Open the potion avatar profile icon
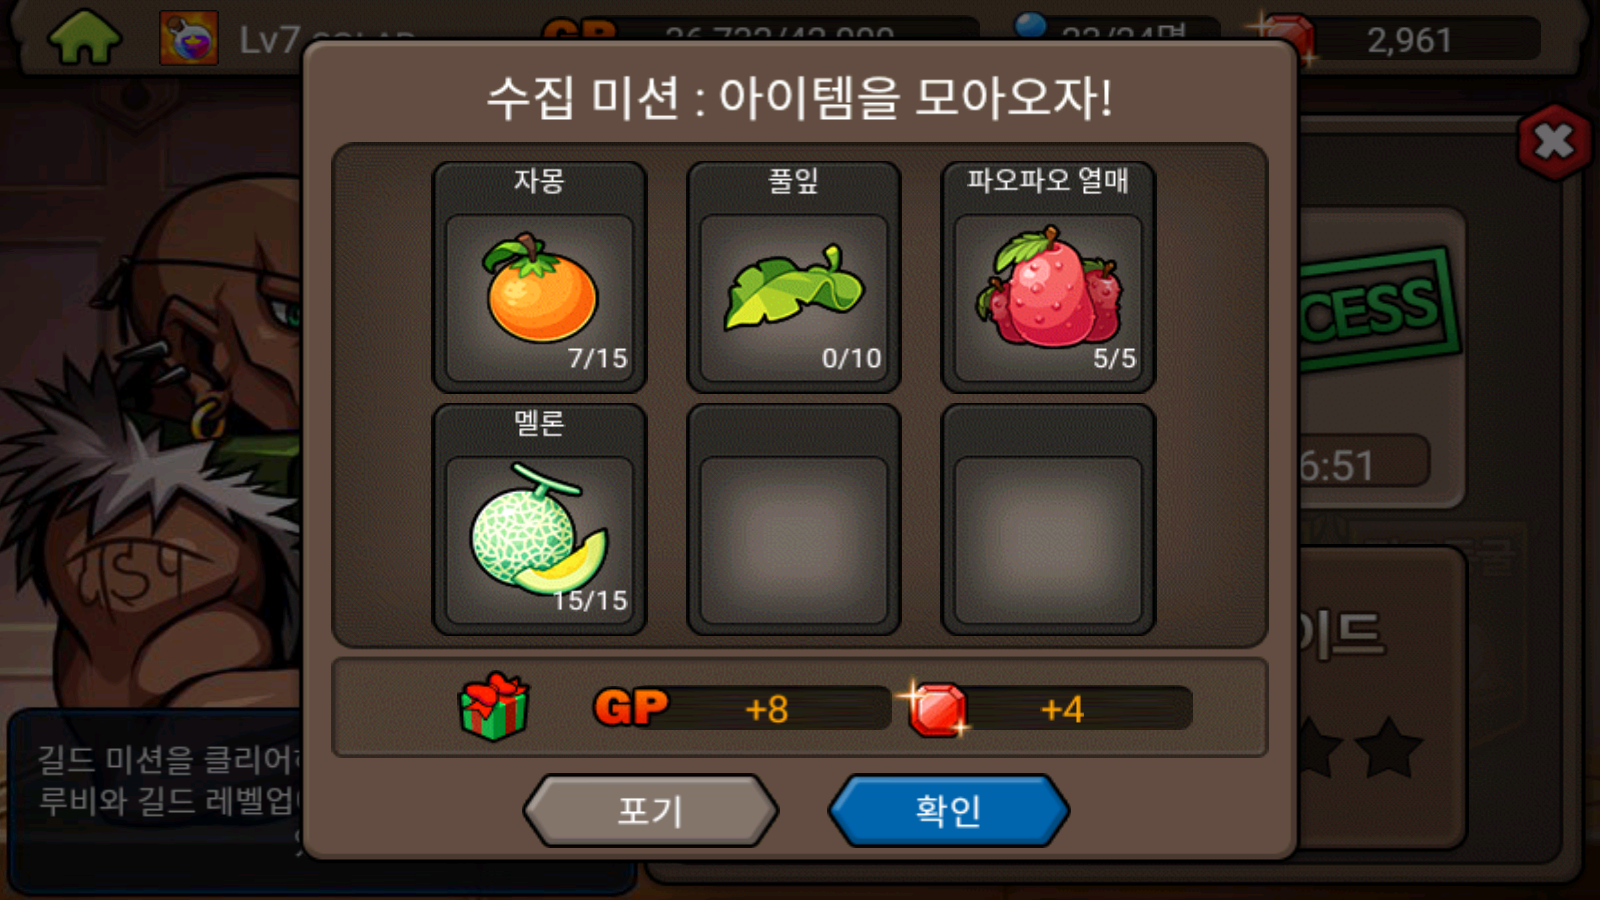The height and width of the screenshot is (900, 1600). (189, 39)
